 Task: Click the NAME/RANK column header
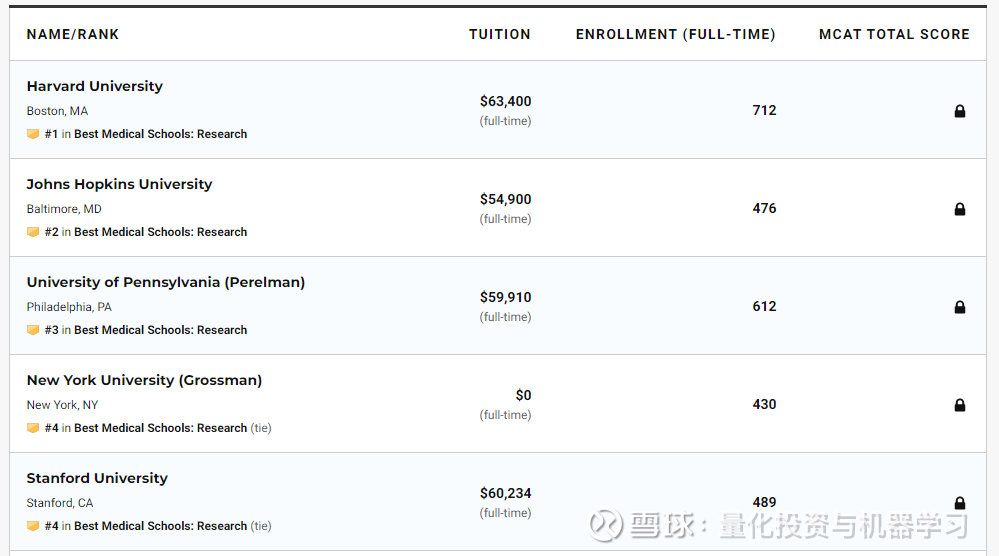click(73, 34)
